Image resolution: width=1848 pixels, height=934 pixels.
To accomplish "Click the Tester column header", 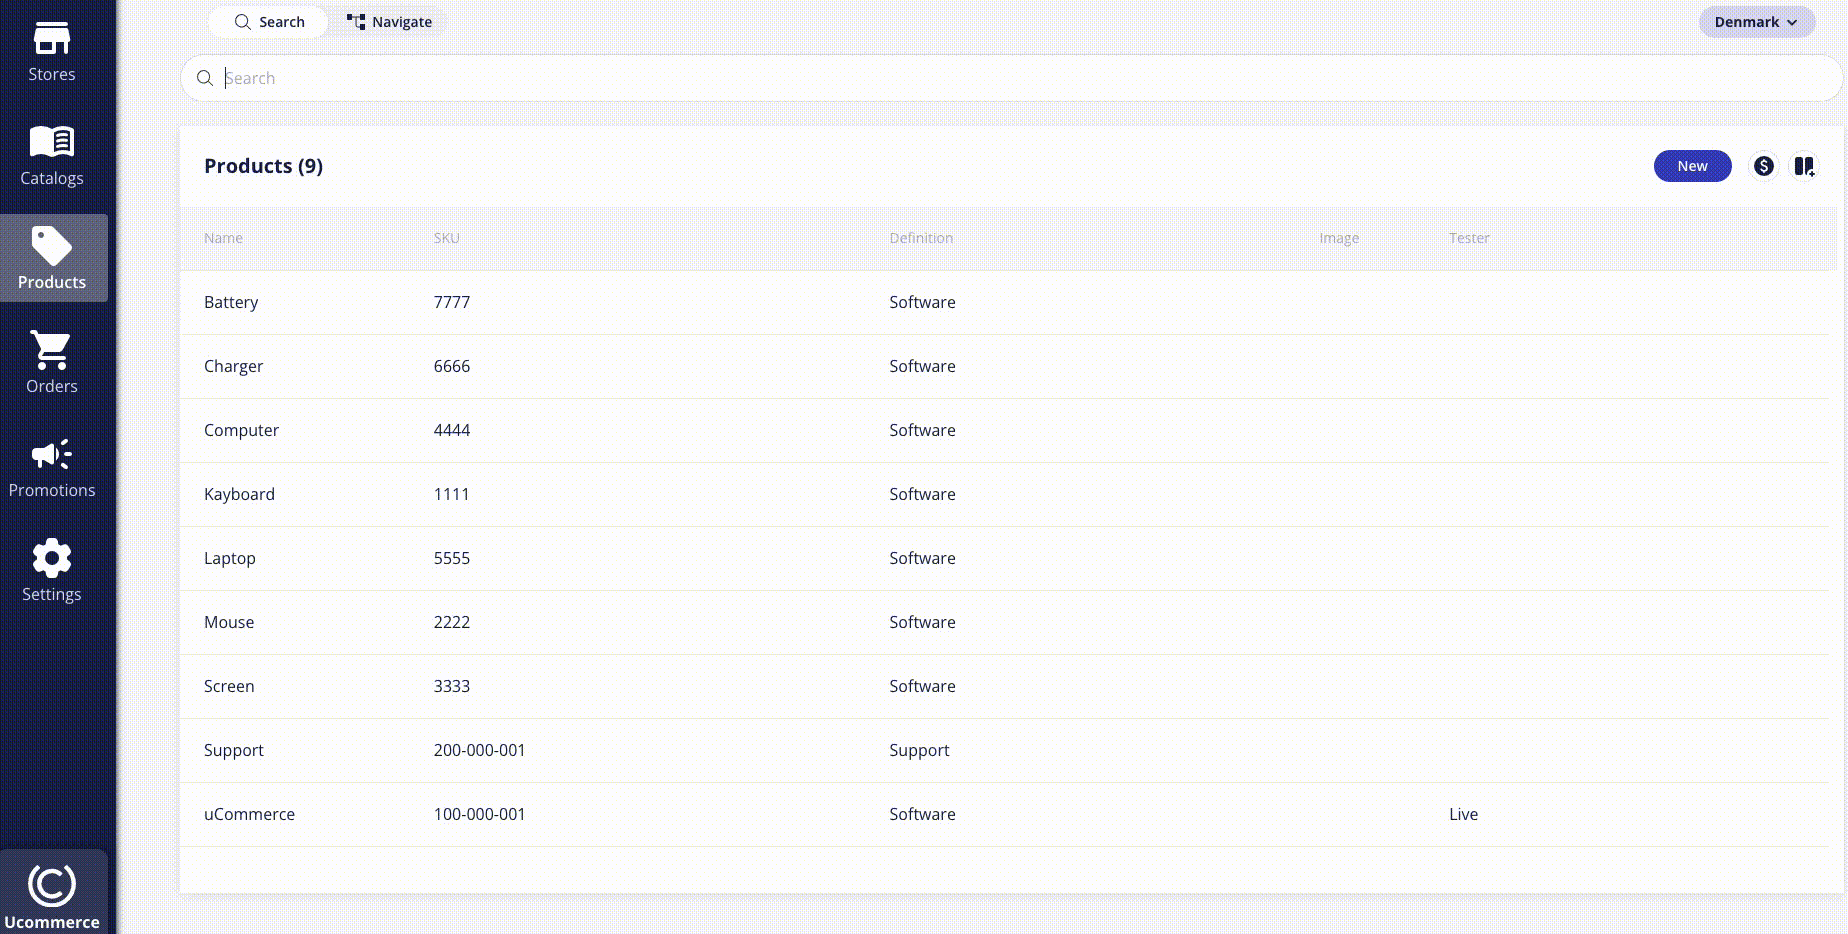I will [x=1469, y=238].
